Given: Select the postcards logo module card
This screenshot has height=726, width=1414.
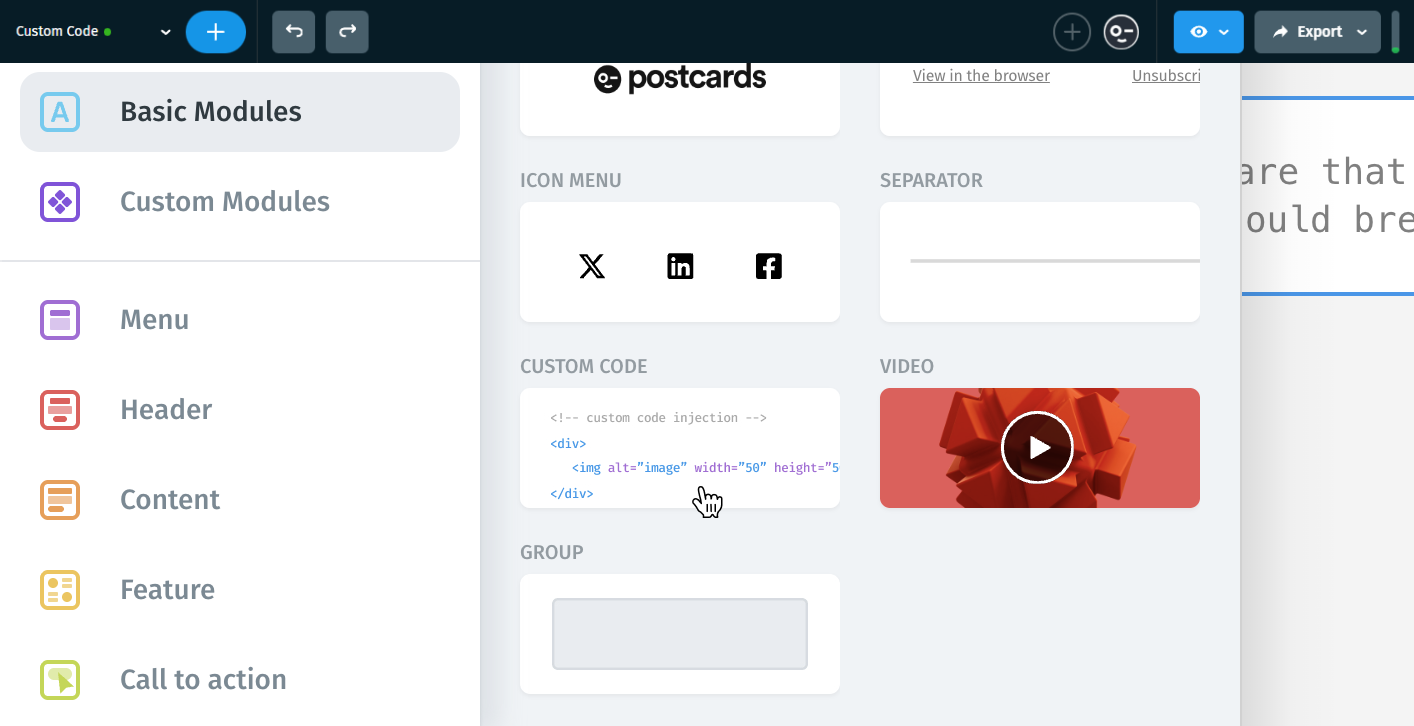Looking at the screenshot, I should [680, 99].
